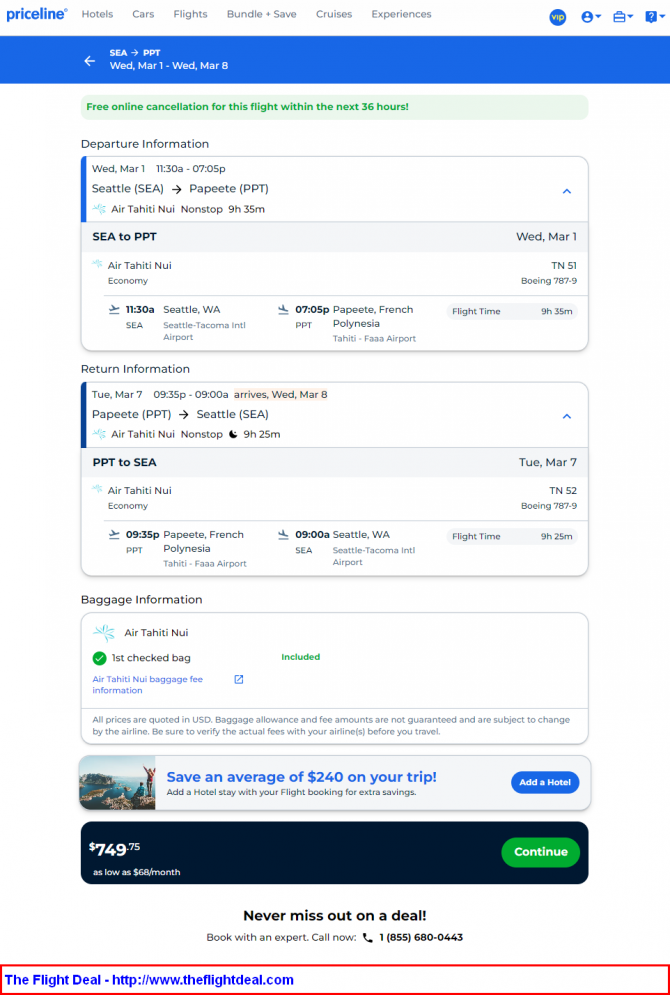Viewport: 670px width, 995px height.
Task: Click the green Continue button
Action: 541,852
